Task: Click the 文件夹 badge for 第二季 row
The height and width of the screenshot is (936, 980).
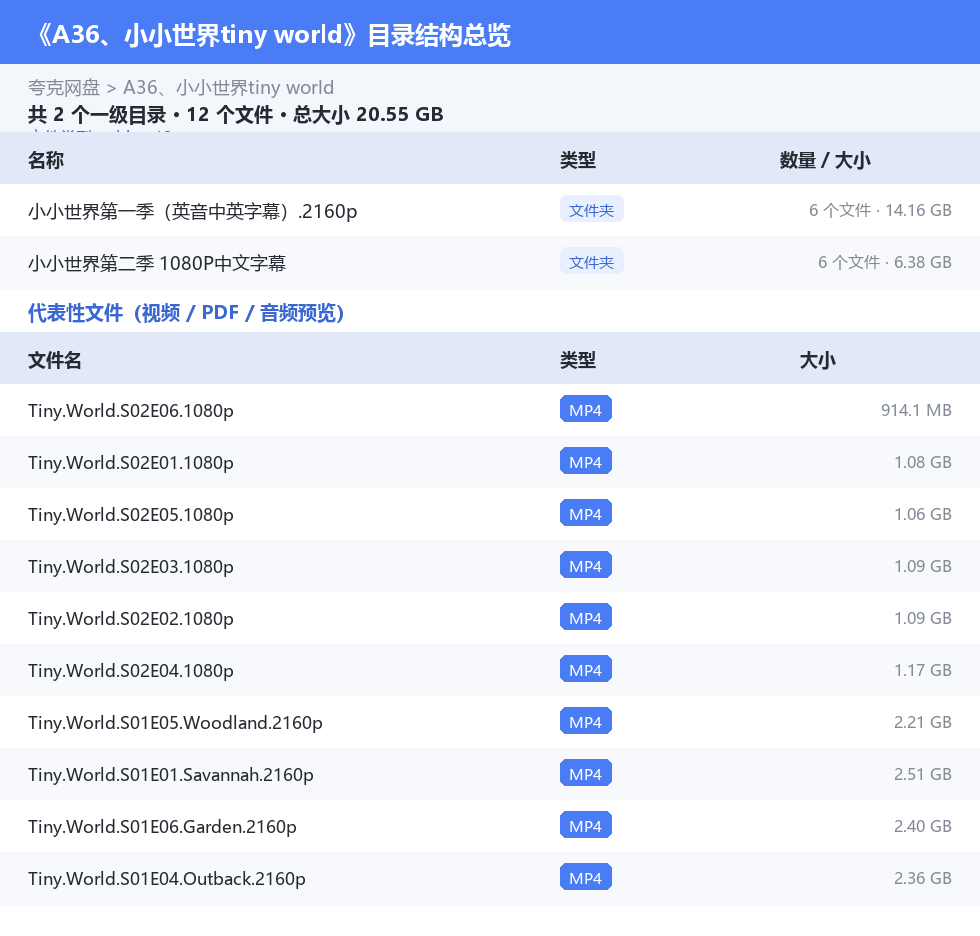Action: [591, 262]
